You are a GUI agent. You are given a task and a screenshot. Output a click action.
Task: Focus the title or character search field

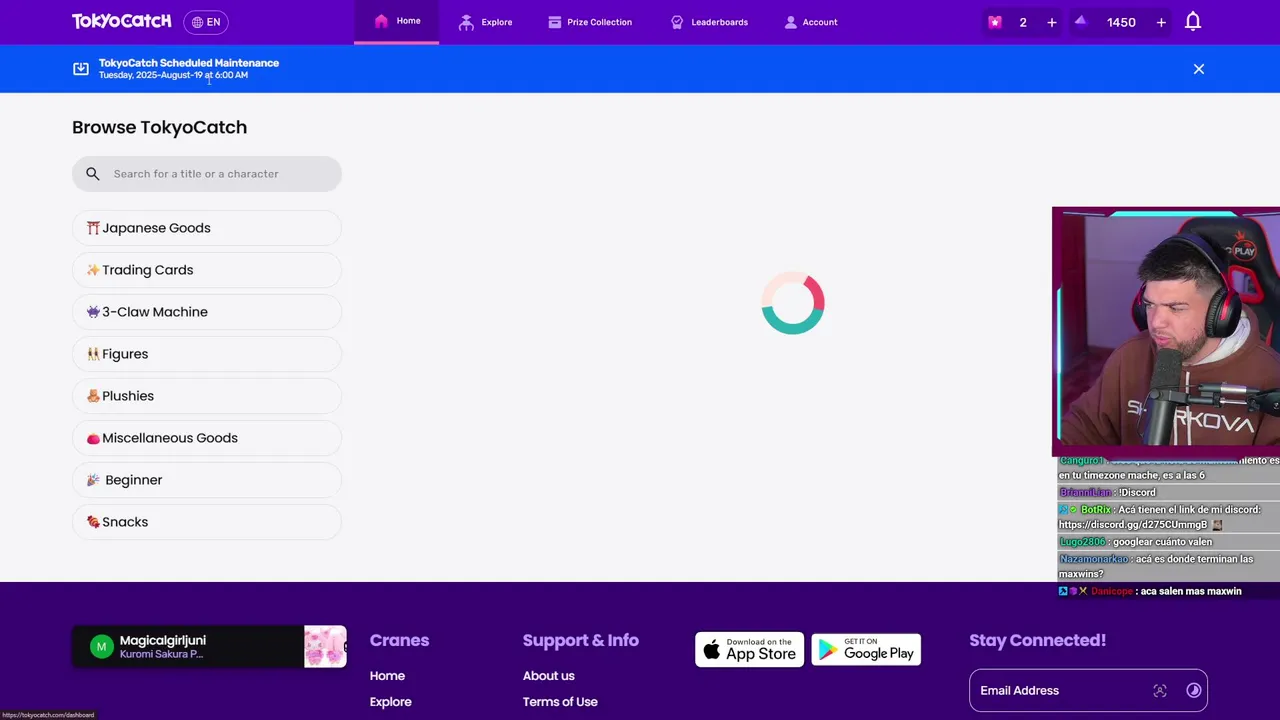coord(207,174)
